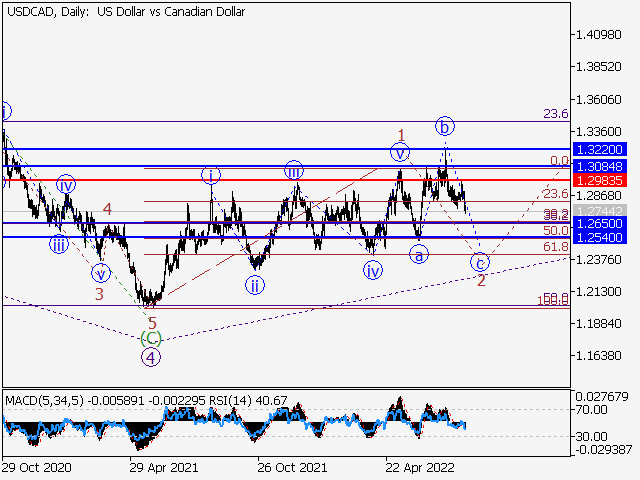Click the purple circled 4 wave label
Viewport: 640px width, 480px height.
pyautogui.click(x=151, y=358)
